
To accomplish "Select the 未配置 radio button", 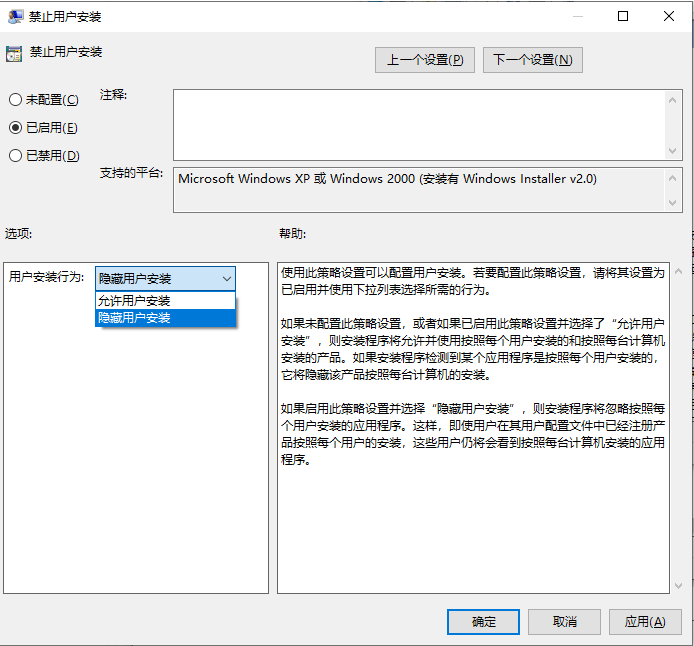I will point(15,100).
